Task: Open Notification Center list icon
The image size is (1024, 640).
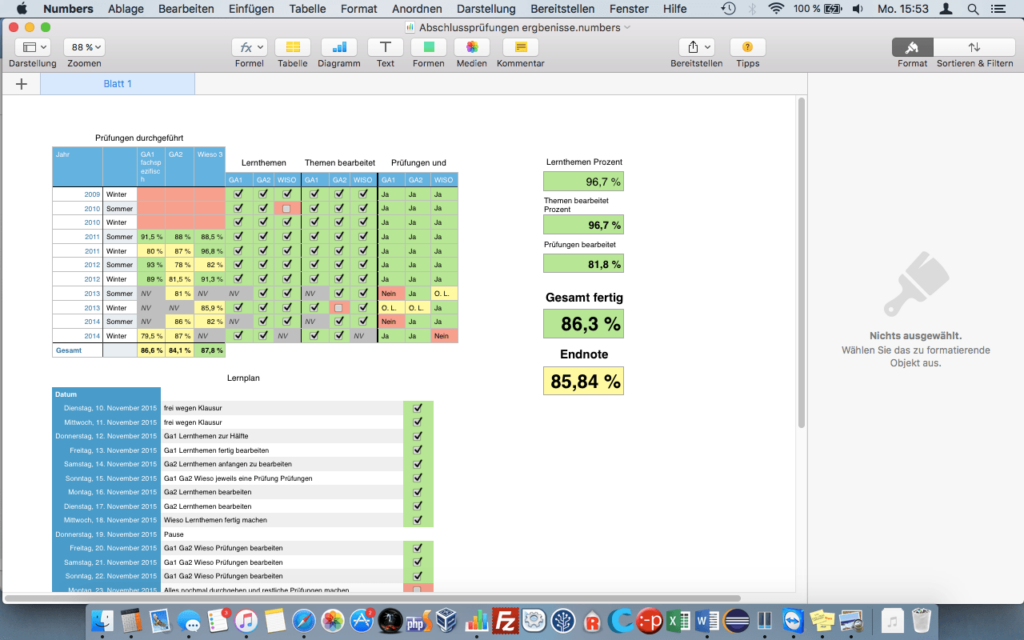Action: point(998,9)
